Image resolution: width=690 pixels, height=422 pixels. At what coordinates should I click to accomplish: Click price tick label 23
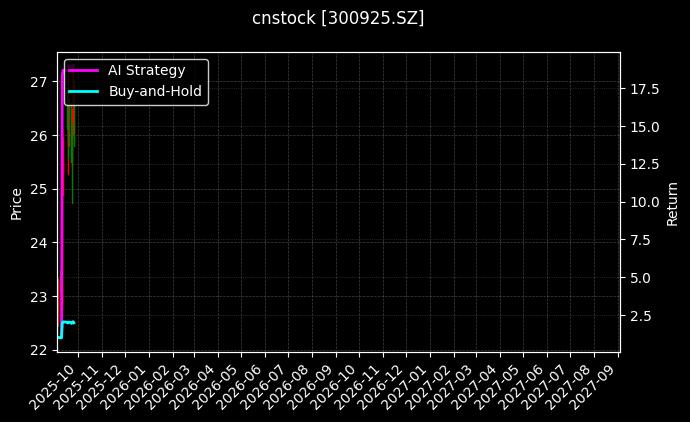pyautogui.click(x=38, y=297)
